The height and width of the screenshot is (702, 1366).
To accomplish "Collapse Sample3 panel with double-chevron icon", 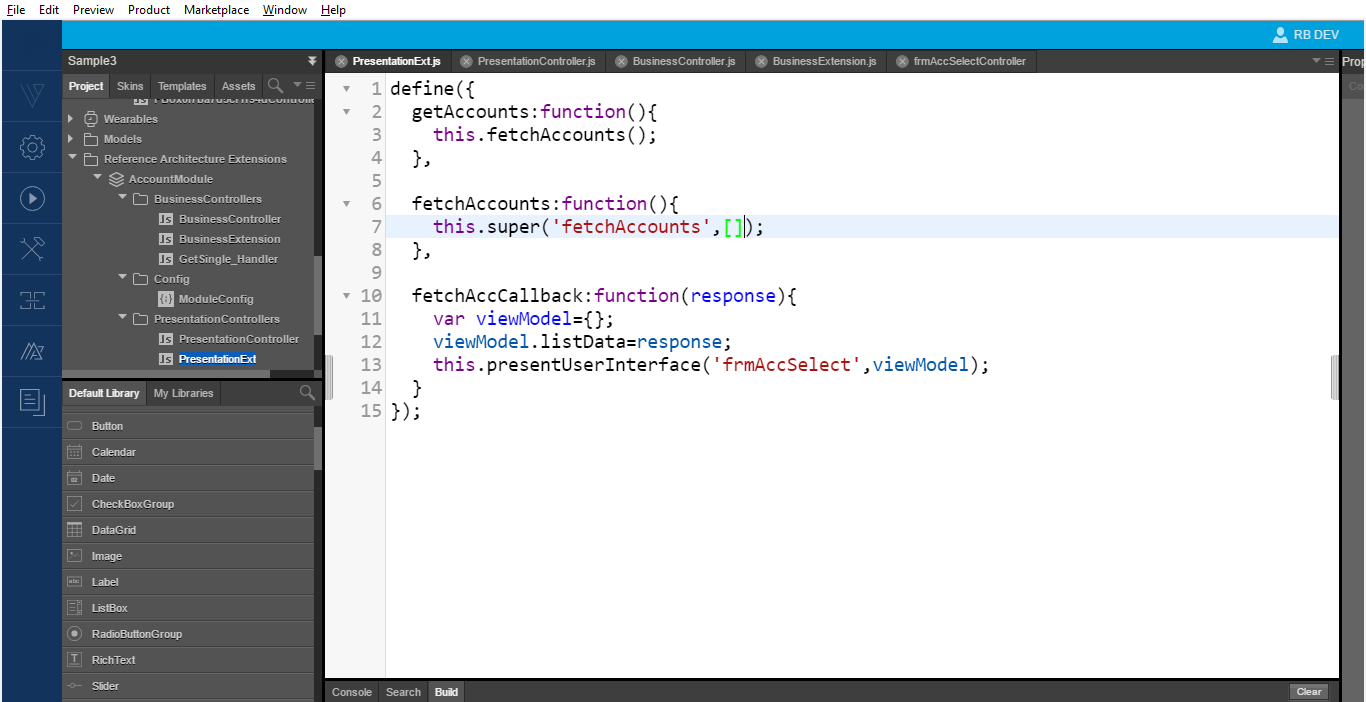I will pos(312,61).
